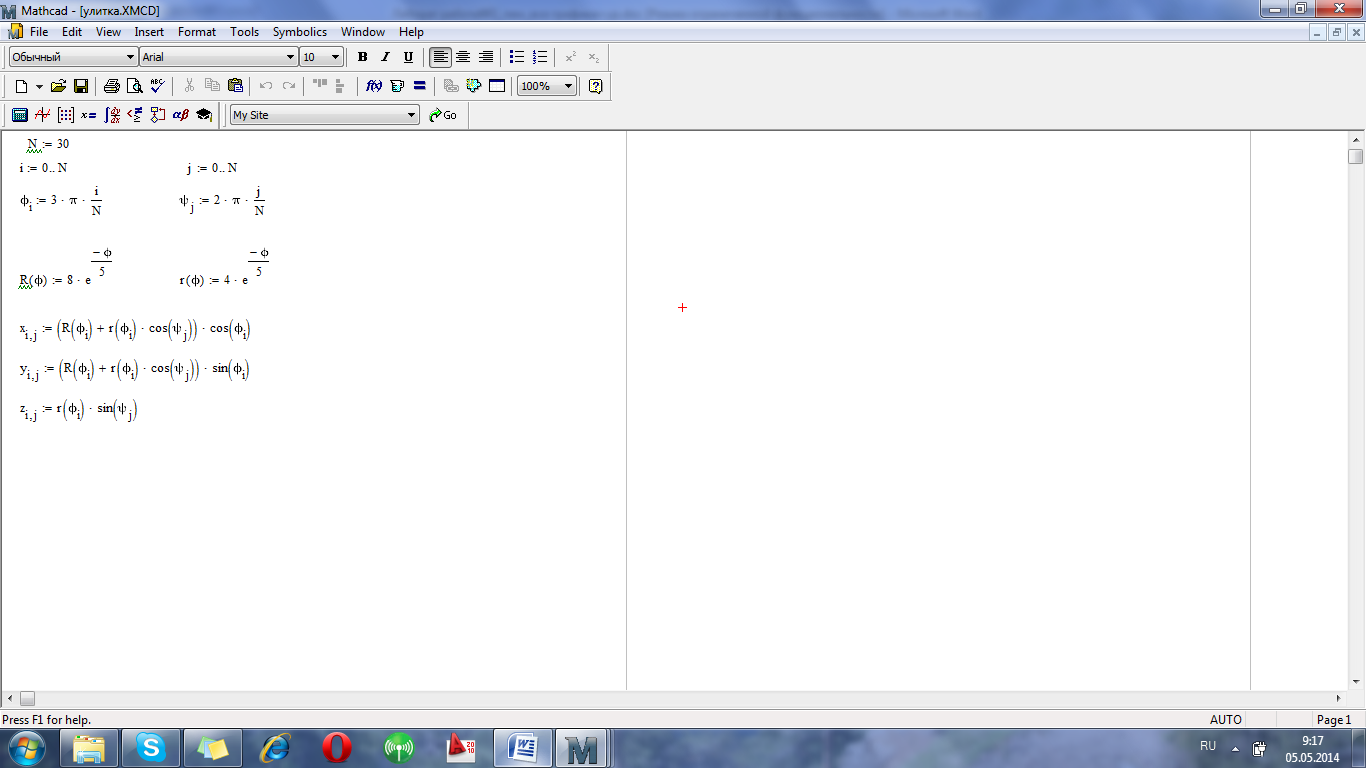1366x768 pixels.
Task: Align text right
Action: click(486, 57)
